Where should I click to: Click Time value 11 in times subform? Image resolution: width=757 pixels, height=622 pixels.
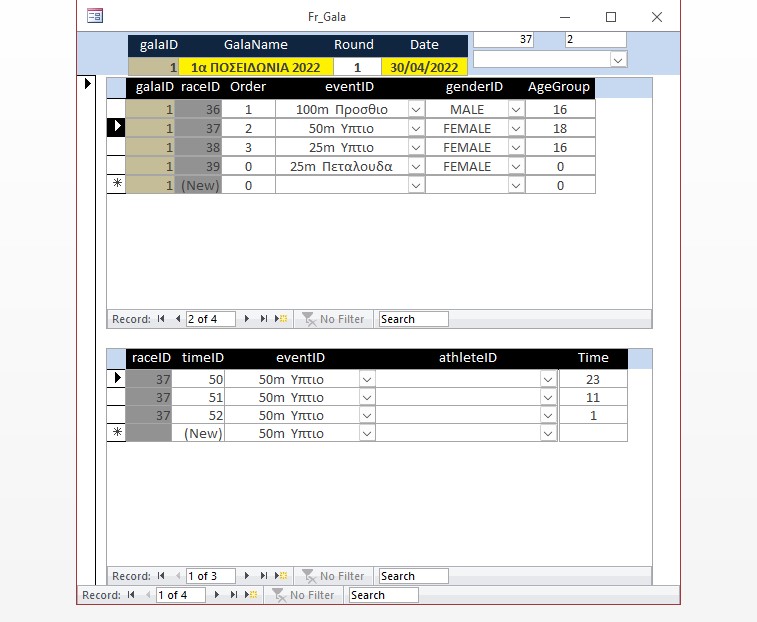(x=593, y=397)
